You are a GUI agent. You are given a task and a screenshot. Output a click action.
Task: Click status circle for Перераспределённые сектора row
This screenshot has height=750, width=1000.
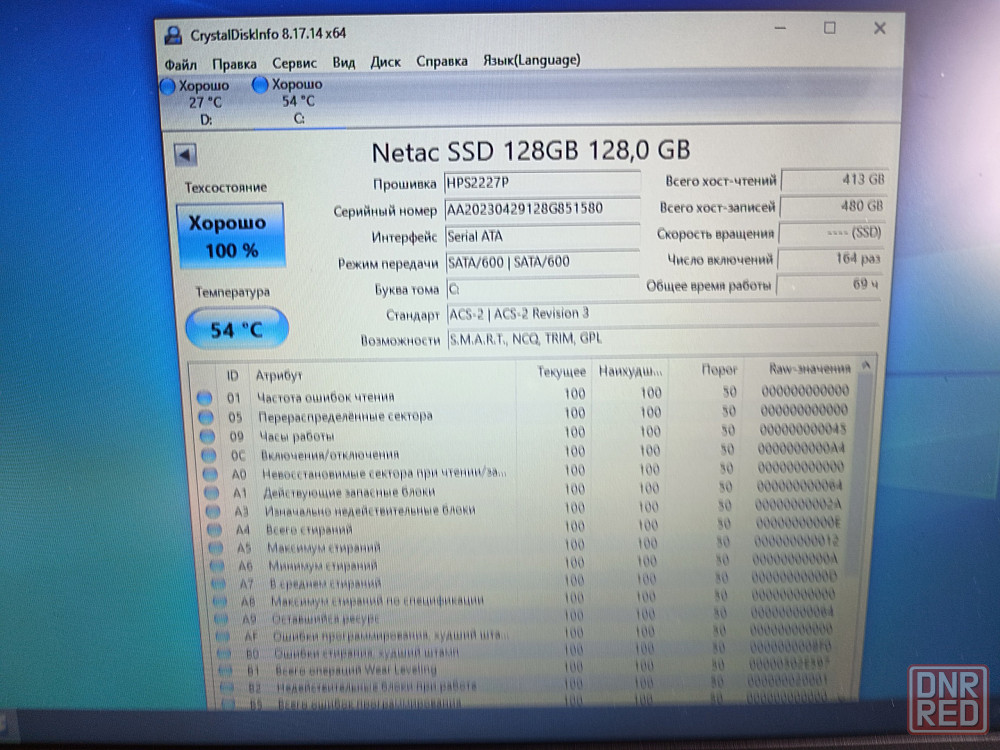coord(206,416)
